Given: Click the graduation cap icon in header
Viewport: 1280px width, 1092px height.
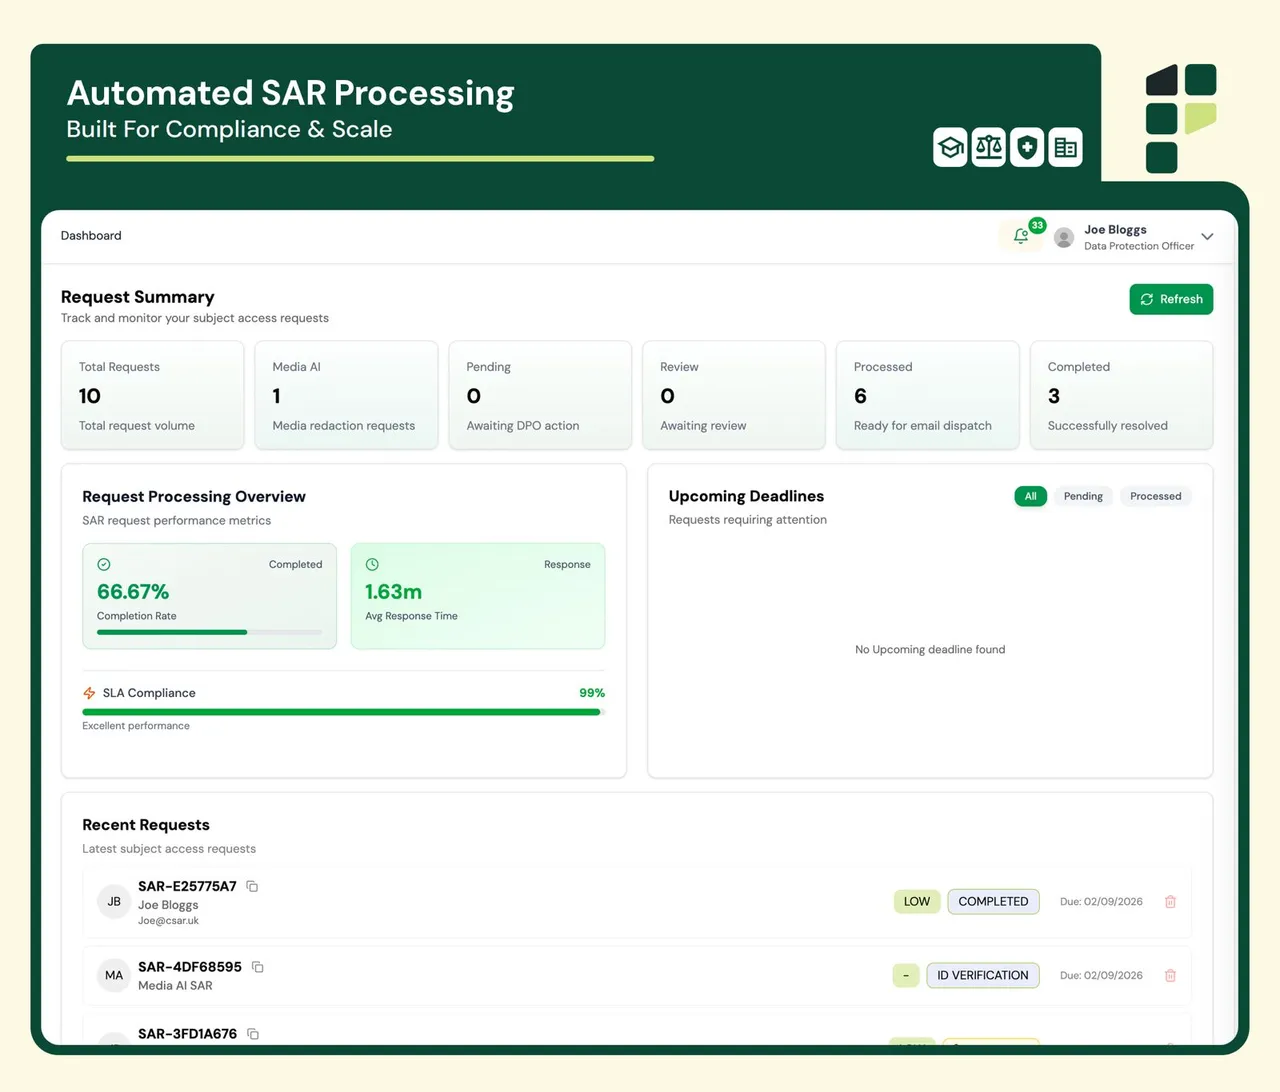Looking at the screenshot, I should (x=950, y=148).
